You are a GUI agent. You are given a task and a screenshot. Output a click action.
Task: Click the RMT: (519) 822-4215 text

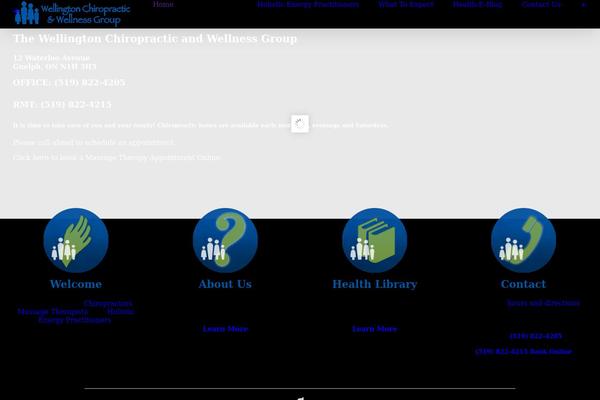(x=62, y=105)
